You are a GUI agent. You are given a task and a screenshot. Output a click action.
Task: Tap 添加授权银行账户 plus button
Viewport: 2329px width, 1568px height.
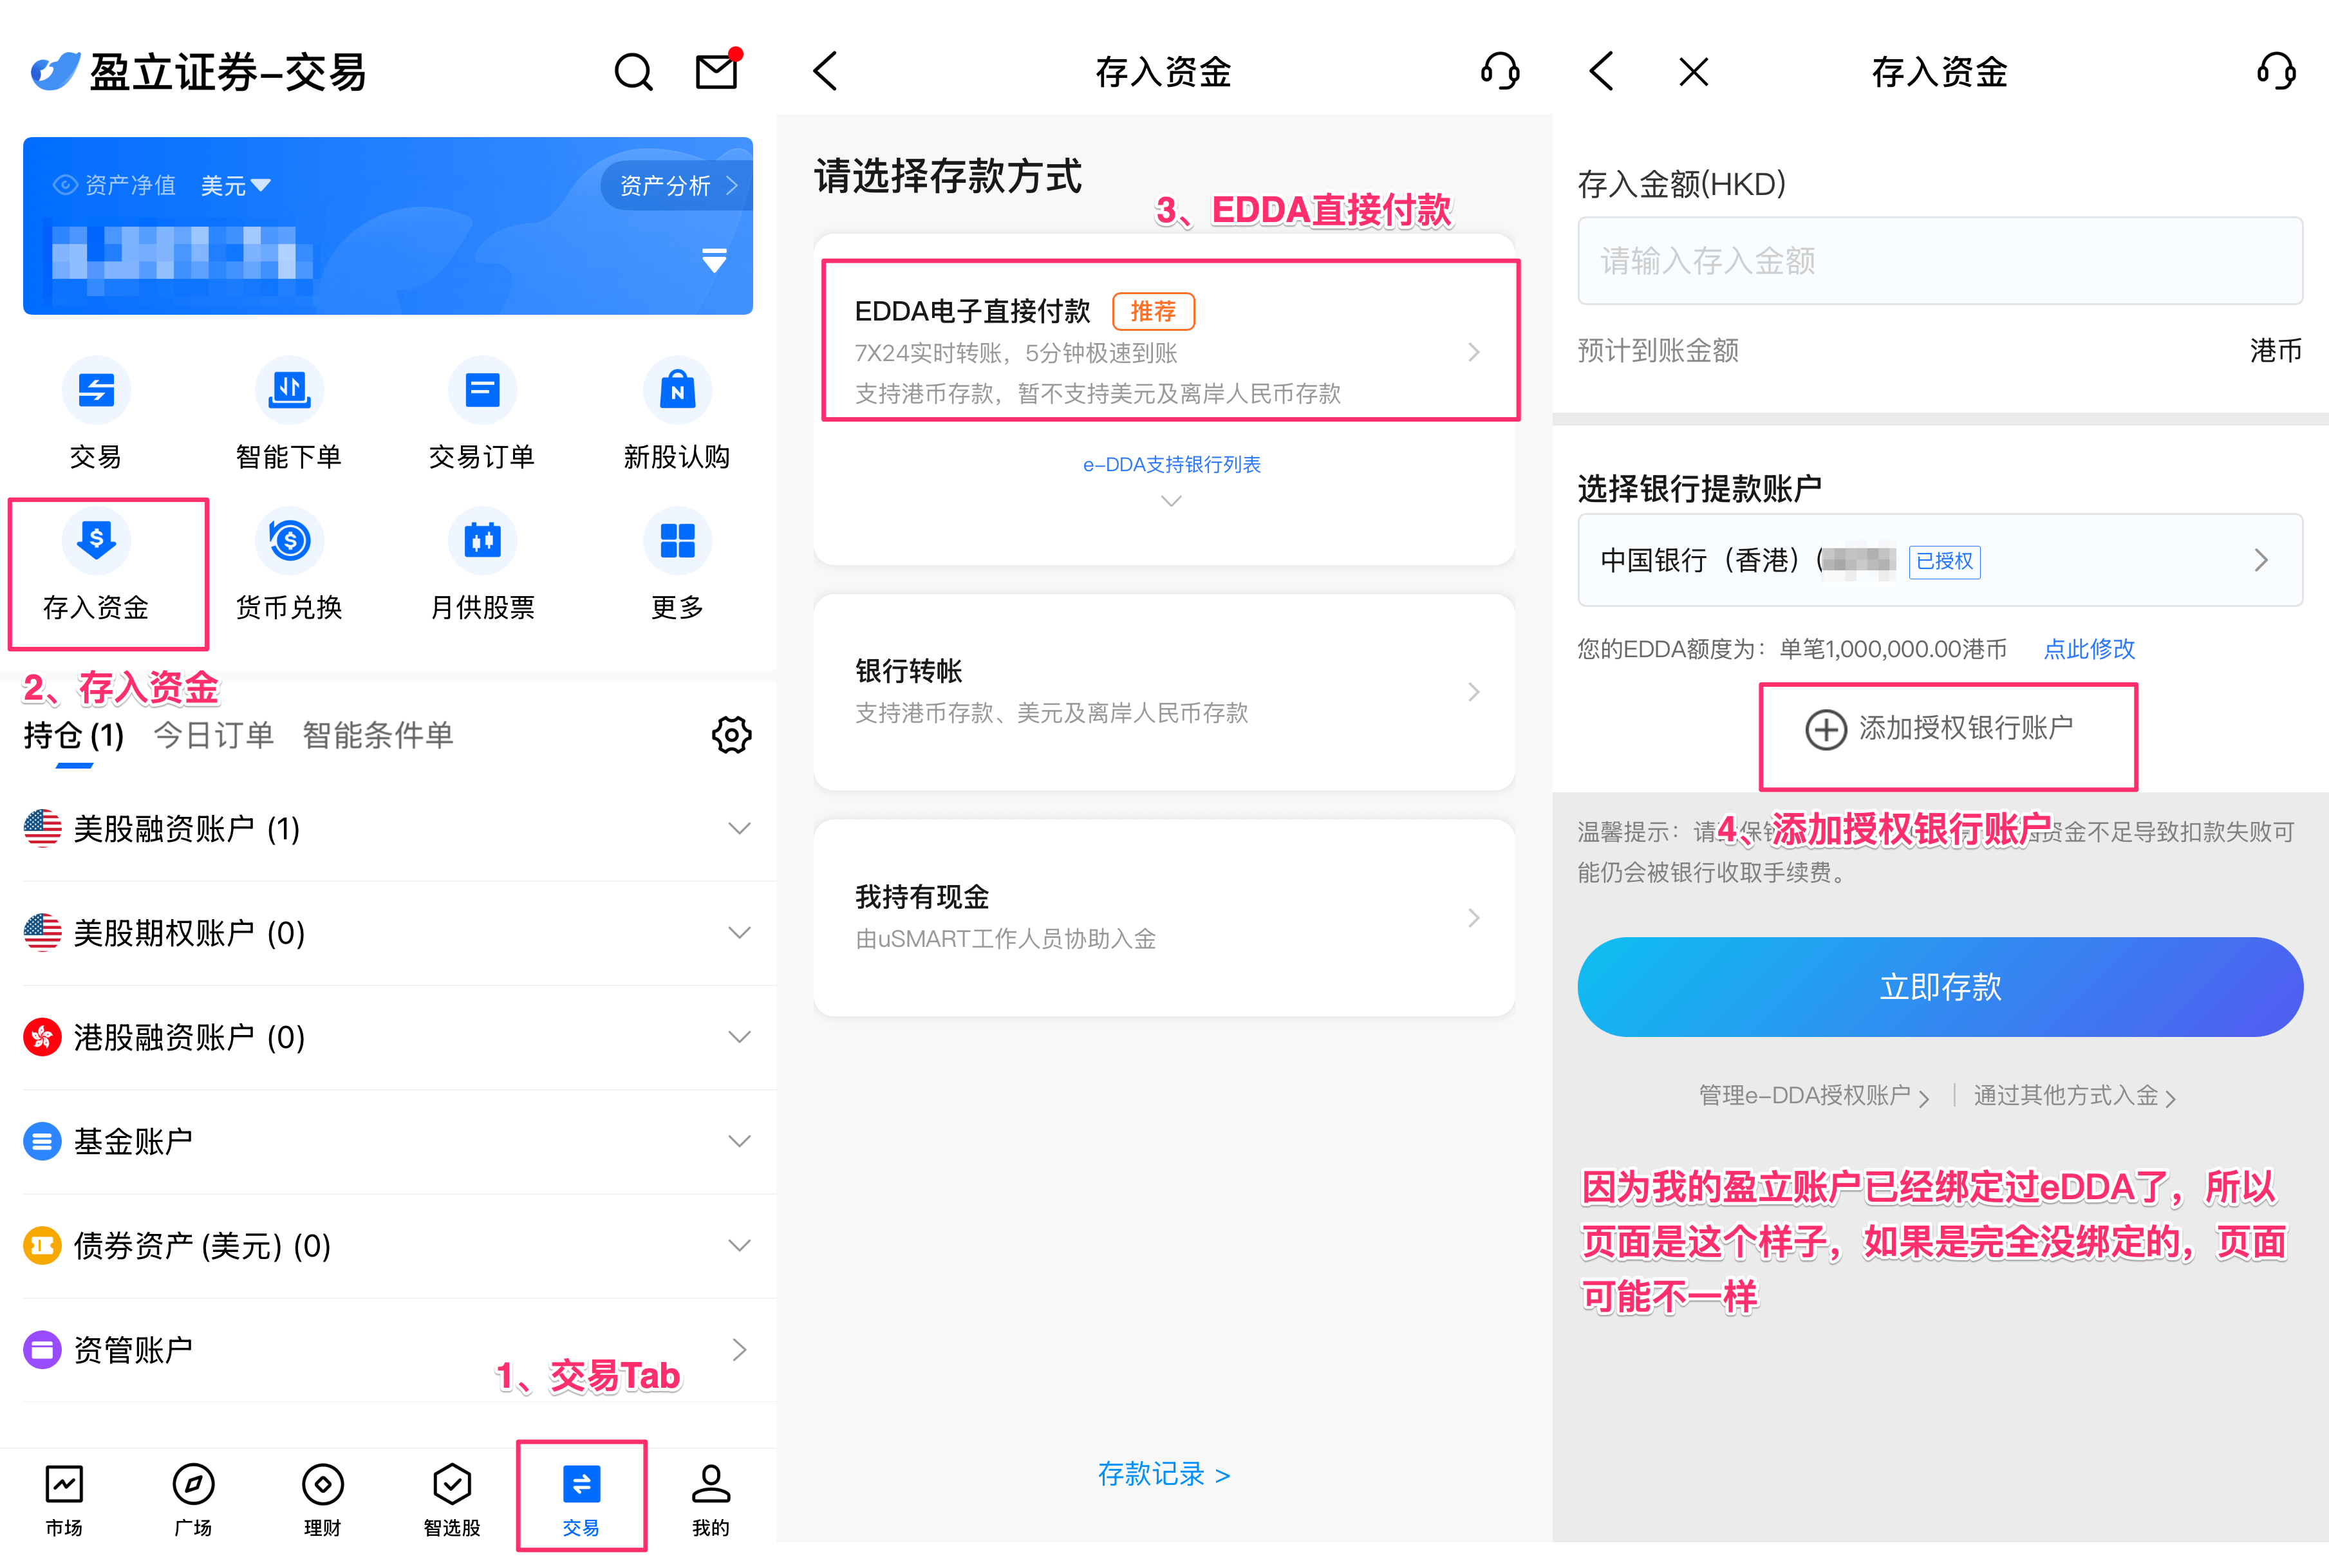1825,729
